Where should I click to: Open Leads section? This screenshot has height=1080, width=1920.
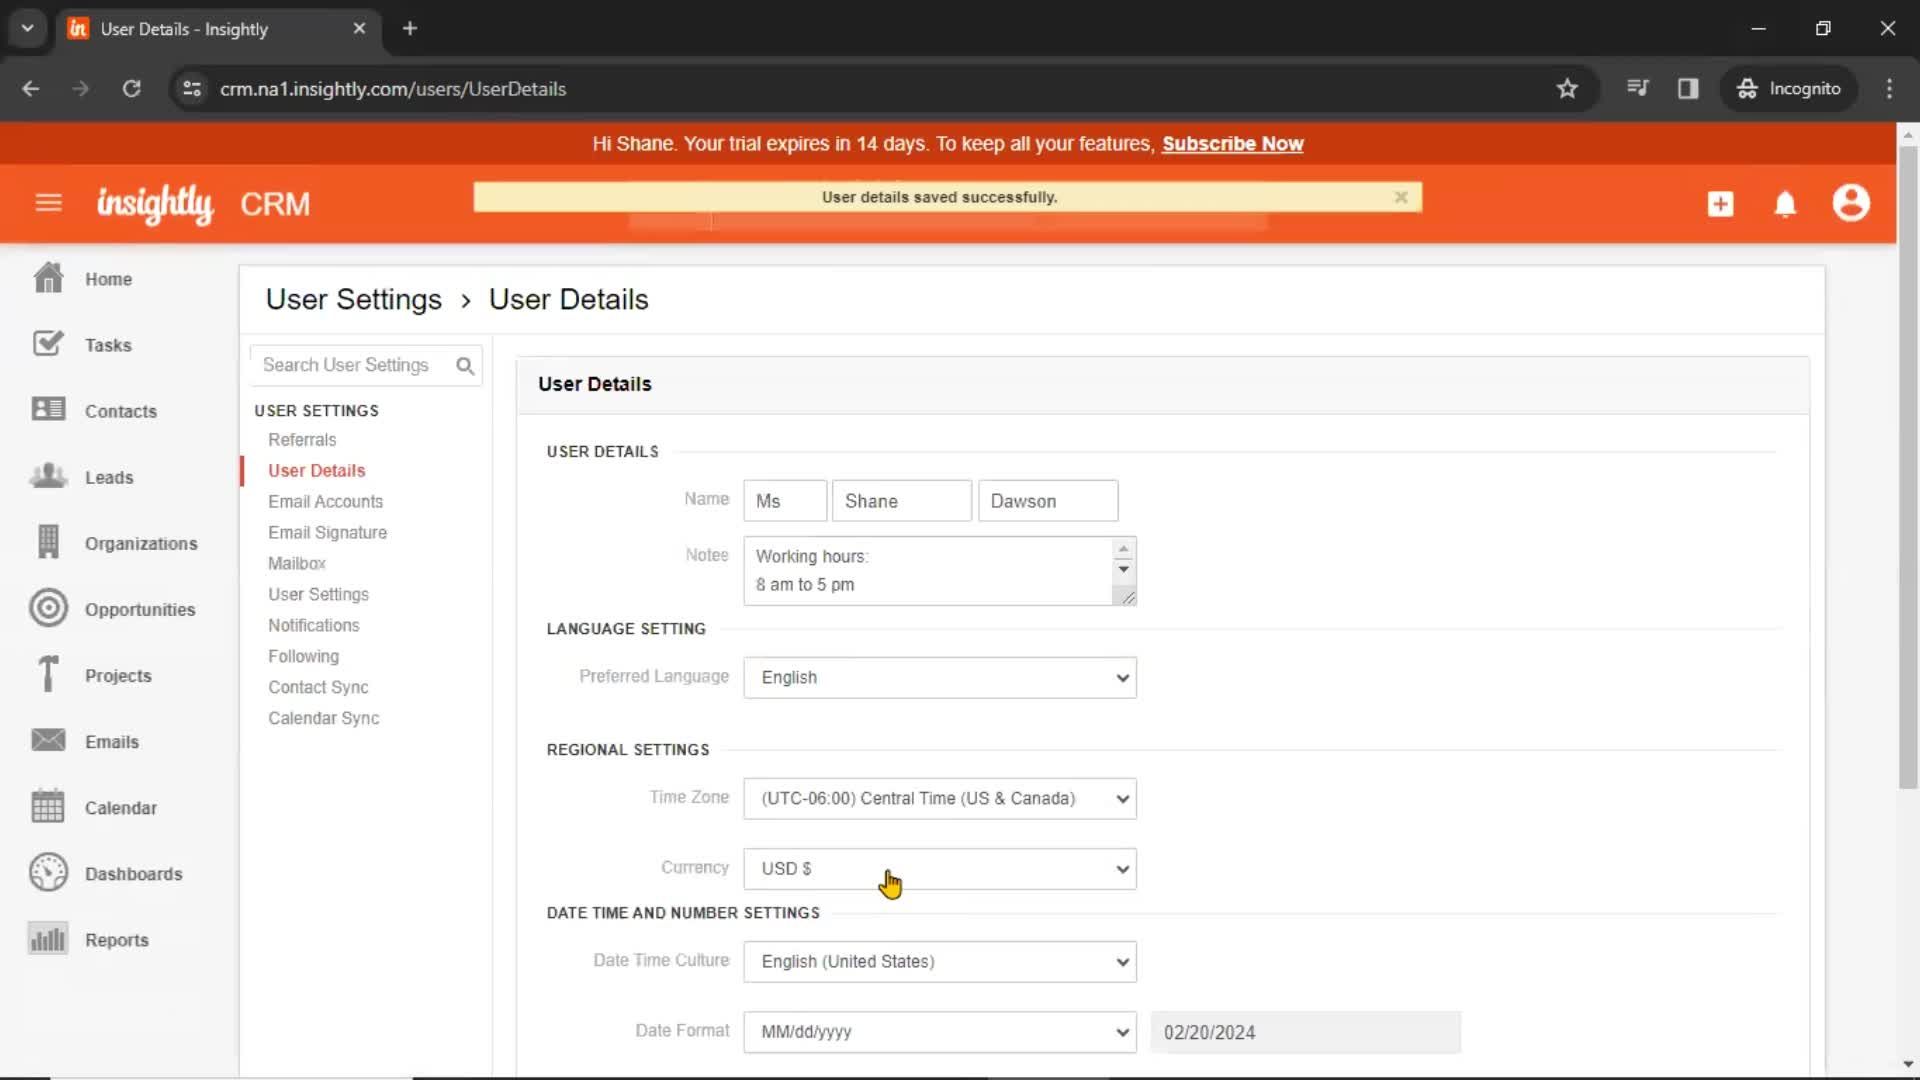coord(109,476)
